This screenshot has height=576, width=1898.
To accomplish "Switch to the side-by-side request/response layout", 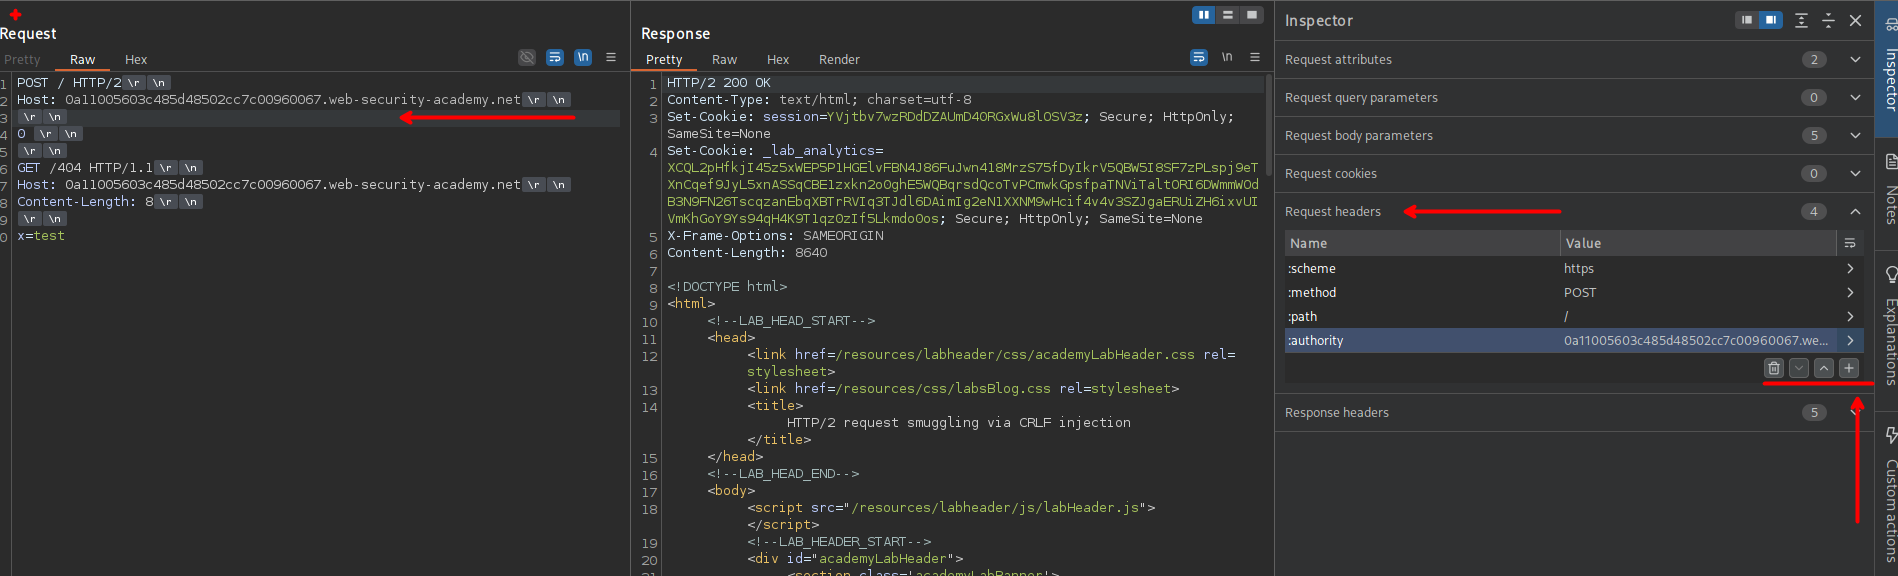I will pyautogui.click(x=1204, y=15).
